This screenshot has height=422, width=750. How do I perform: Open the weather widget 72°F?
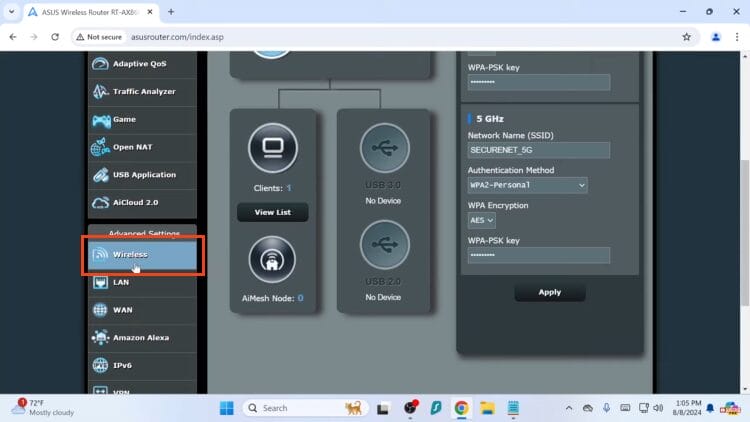click(x=43, y=408)
